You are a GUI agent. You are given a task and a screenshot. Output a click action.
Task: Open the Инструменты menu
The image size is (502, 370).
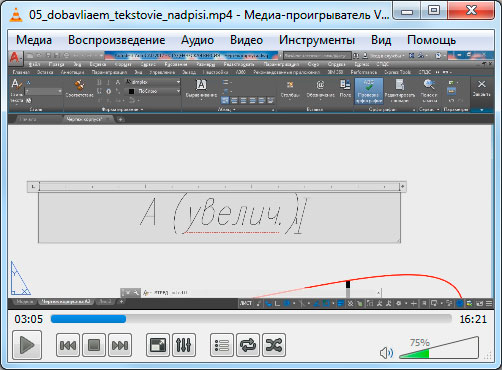(317, 40)
